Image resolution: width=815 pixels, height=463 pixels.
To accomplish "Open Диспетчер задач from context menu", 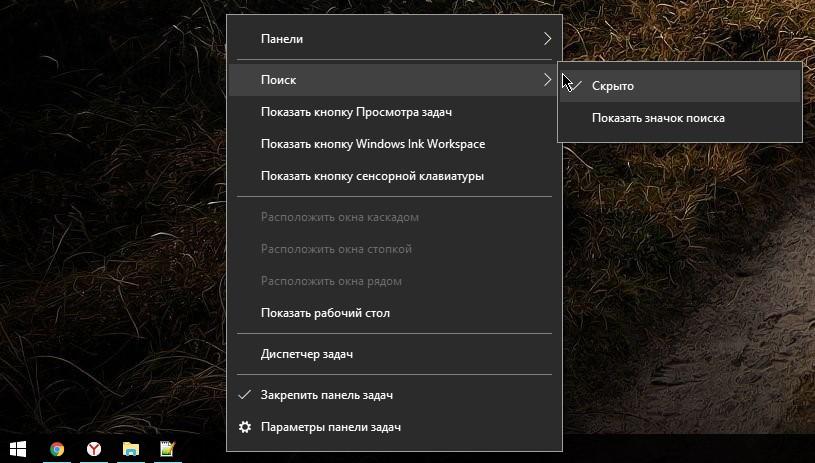I will coord(306,354).
